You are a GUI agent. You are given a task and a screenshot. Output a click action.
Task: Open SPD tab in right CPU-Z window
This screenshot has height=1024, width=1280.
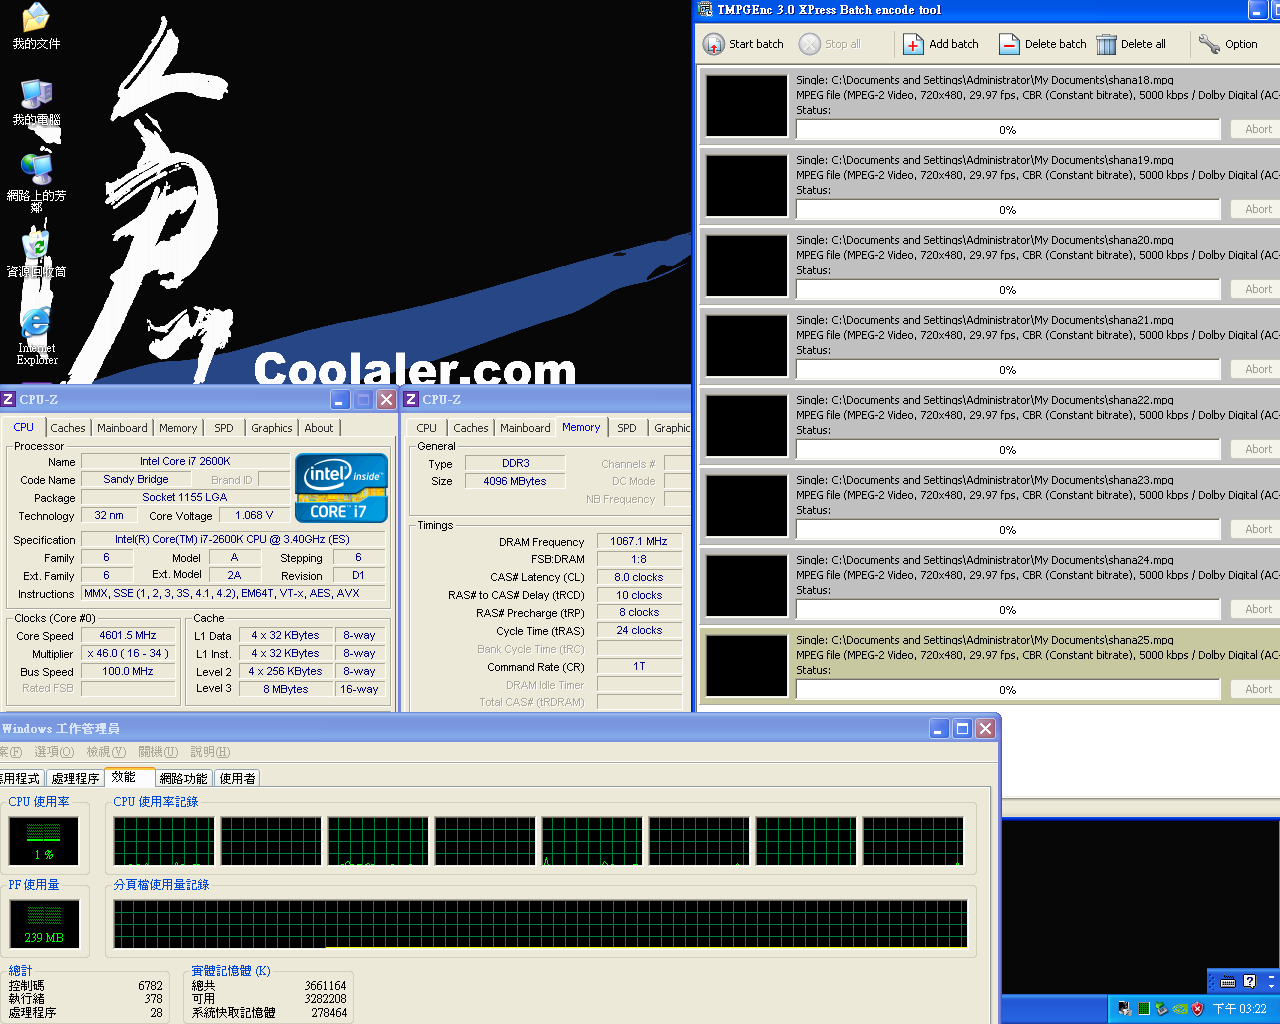(627, 428)
